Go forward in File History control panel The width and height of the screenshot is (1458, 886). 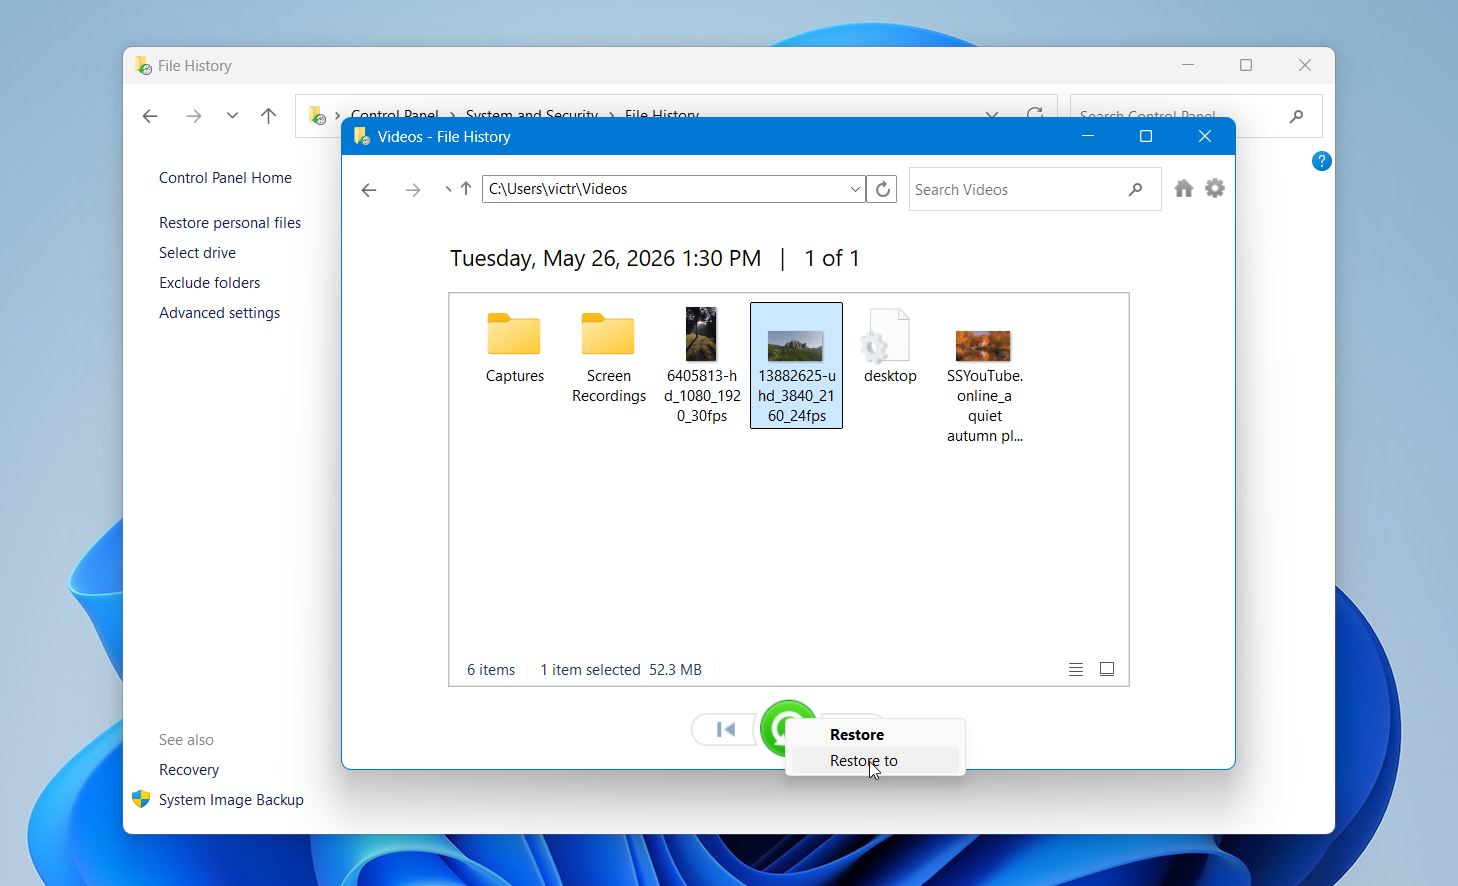click(194, 116)
